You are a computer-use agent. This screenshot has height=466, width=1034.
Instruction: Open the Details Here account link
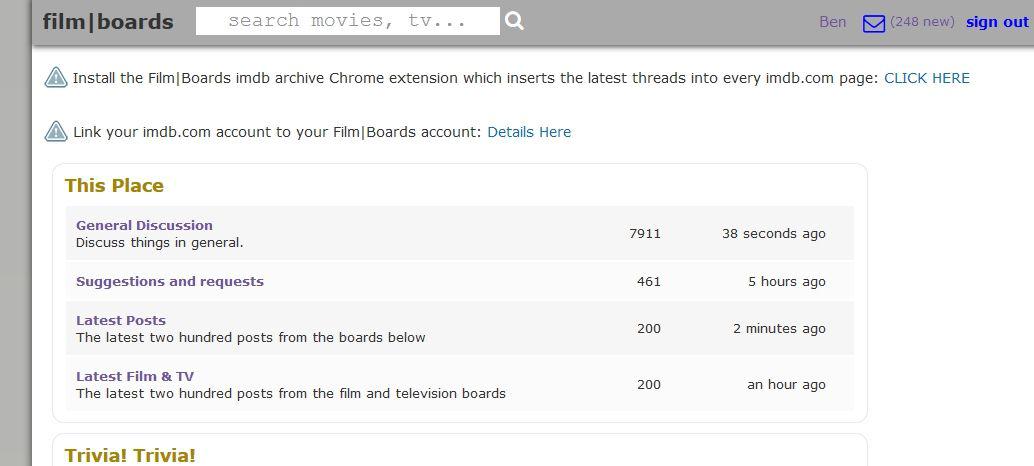tap(529, 132)
